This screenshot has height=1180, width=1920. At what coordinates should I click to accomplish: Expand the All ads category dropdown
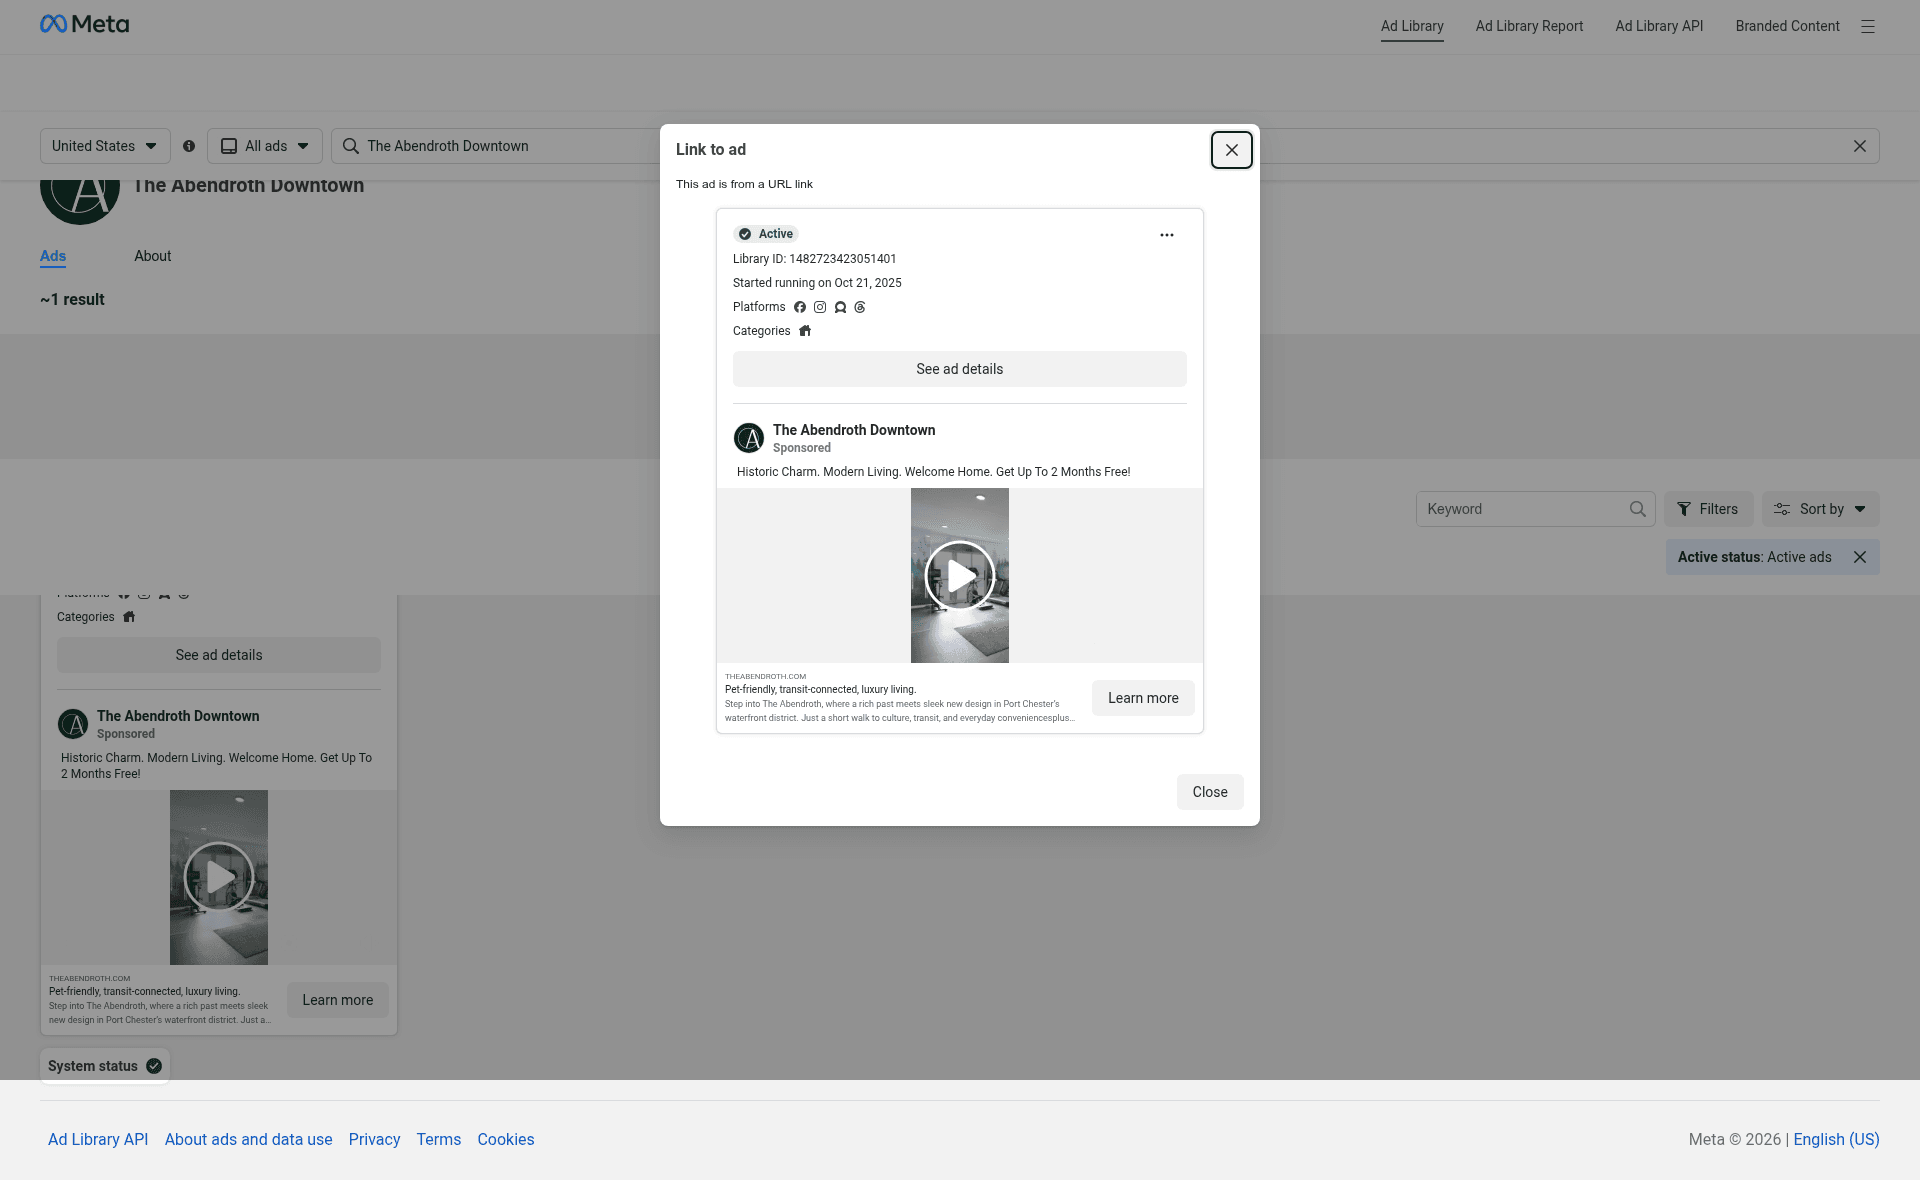coord(265,146)
